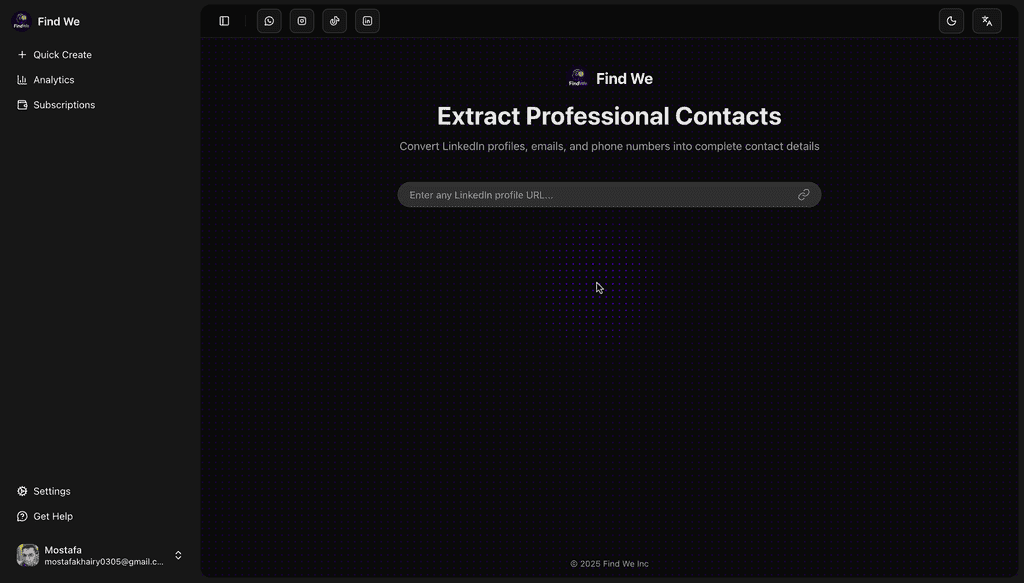
Task: Open the WhatsApp tool icon
Action: [x=269, y=21]
